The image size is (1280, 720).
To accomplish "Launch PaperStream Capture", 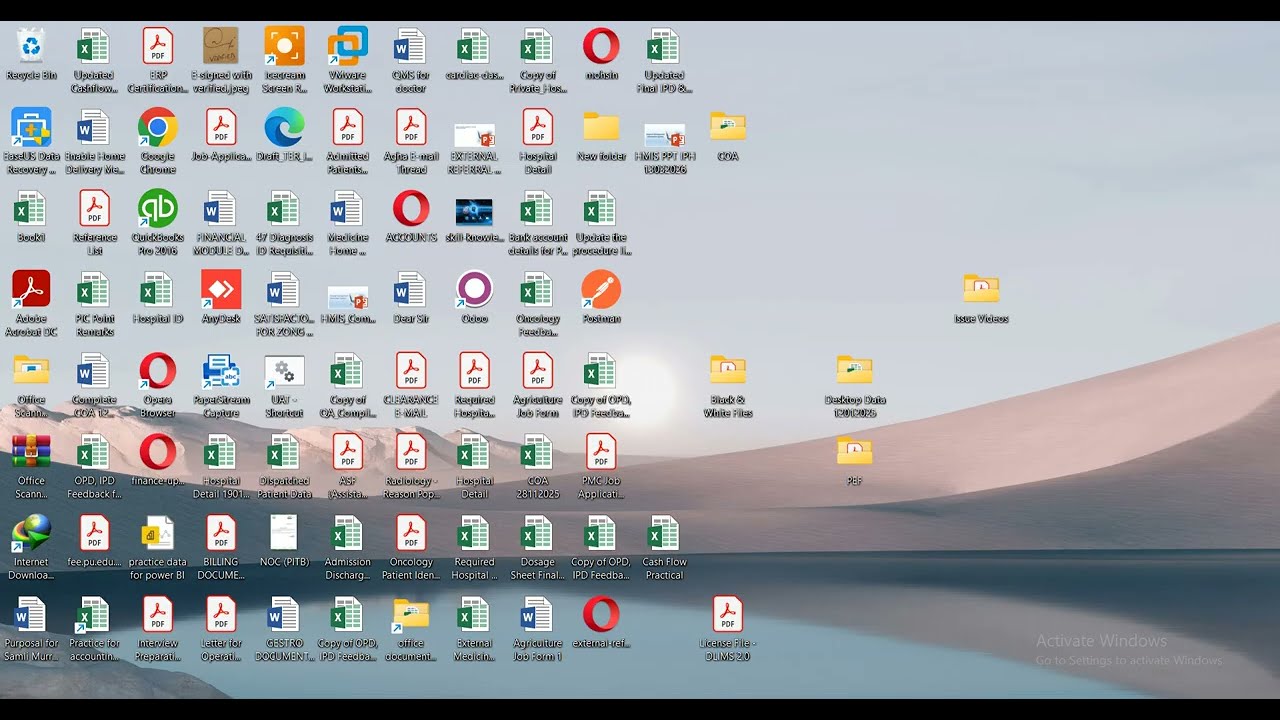I will coord(221,371).
